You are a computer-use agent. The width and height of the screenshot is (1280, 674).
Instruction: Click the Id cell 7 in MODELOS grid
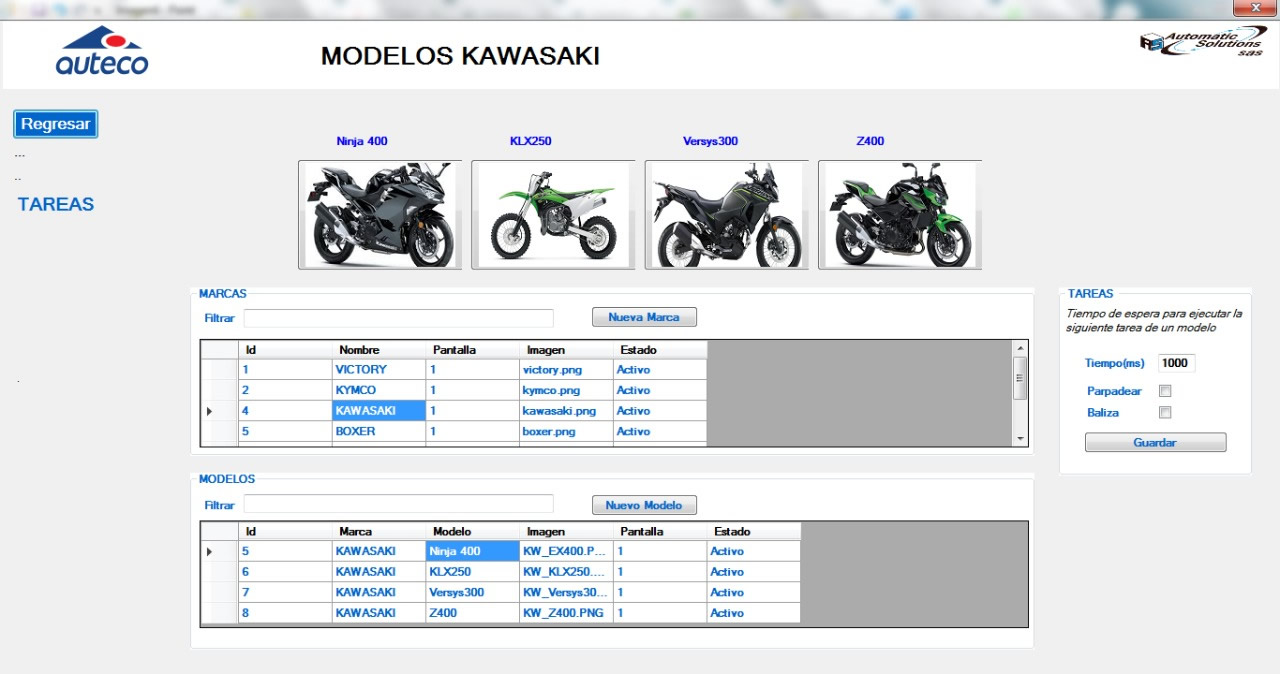(x=285, y=592)
